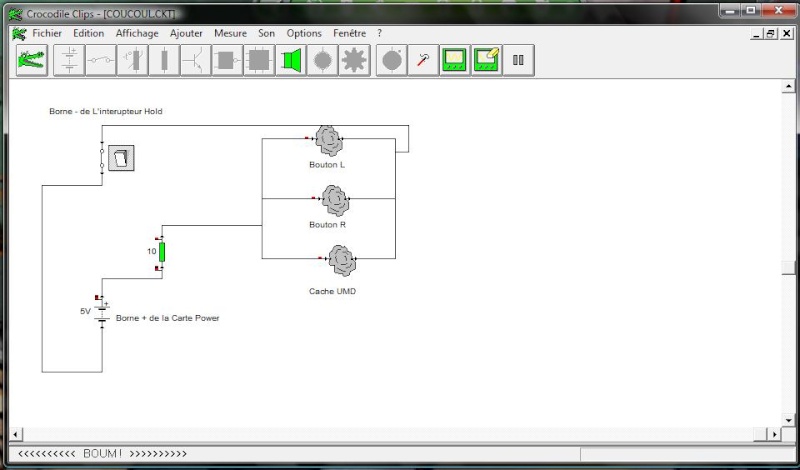Click the 'Bouton R' label
This screenshot has width=800, height=470.
tap(328, 225)
